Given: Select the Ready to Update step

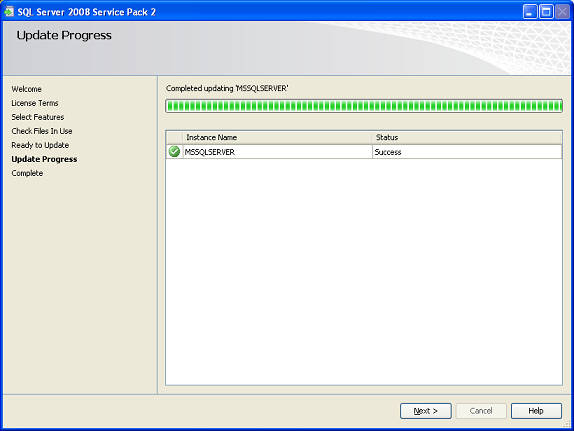Looking at the screenshot, I should tap(40, 145).
